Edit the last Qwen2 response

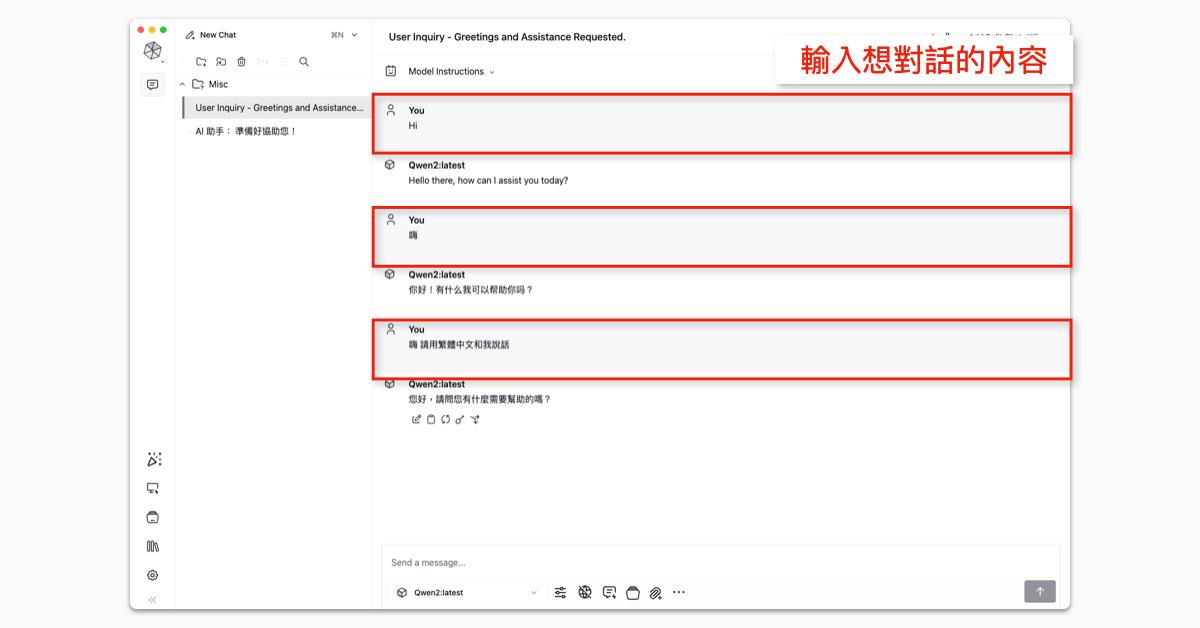pos(416,420)
